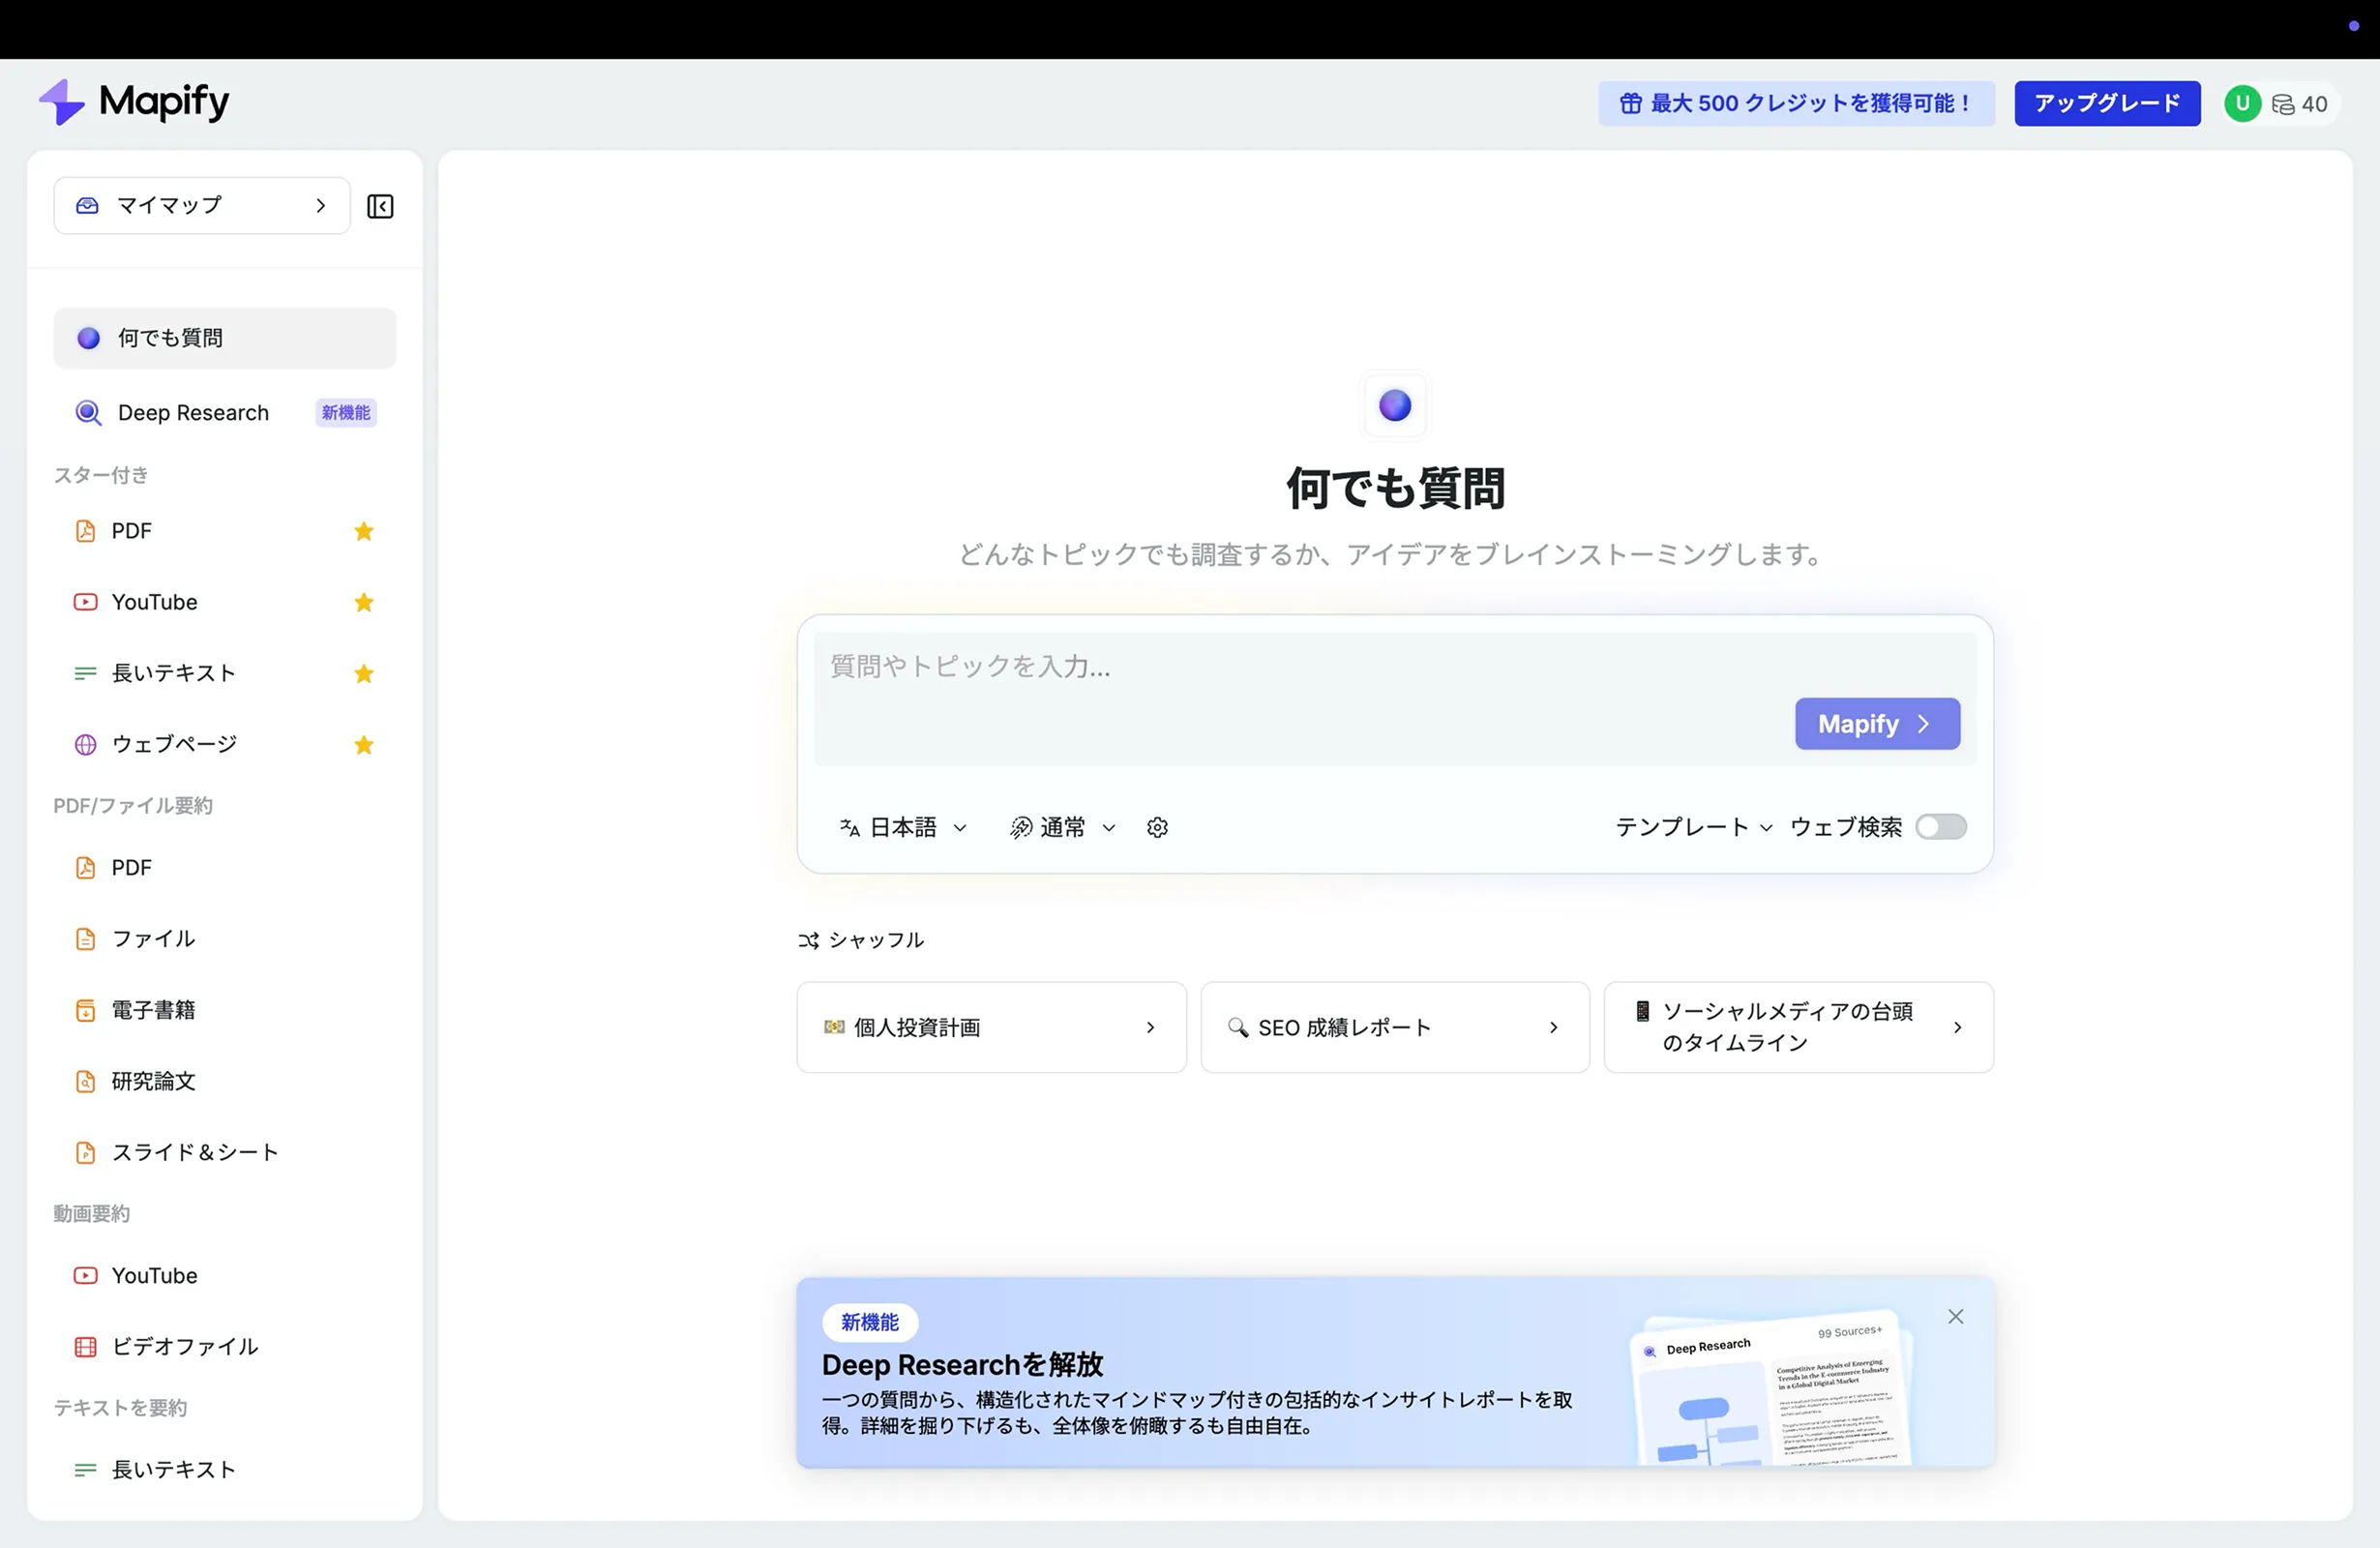Open the 個人投資計画 template card
Viewport: 2380px width, 1548px height.
pos(990,1027)
